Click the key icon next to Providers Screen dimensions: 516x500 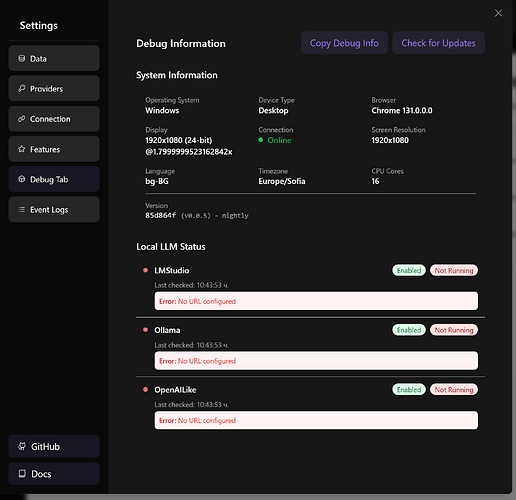tap(22, 88)
